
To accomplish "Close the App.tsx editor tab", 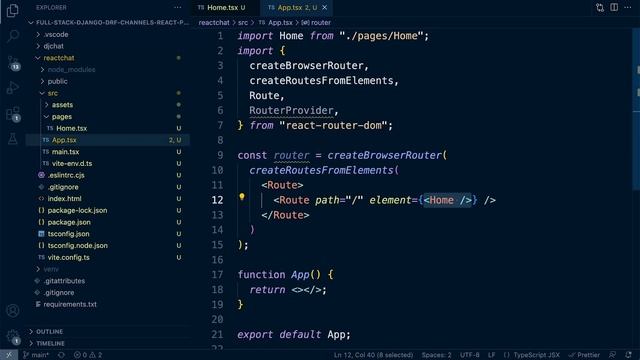I will pyautogui.click(x=324, y=7).
